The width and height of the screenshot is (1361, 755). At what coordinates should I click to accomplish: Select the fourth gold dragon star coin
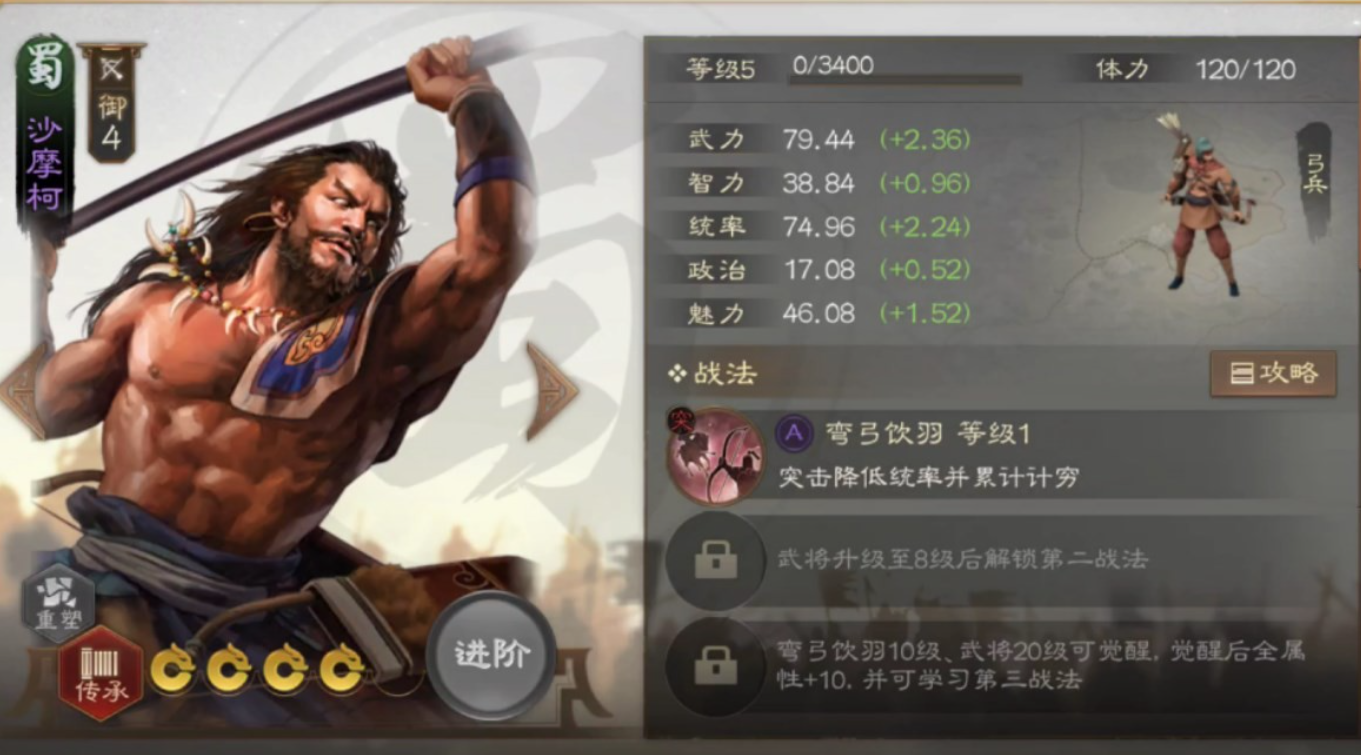click(x=343, y=669)
